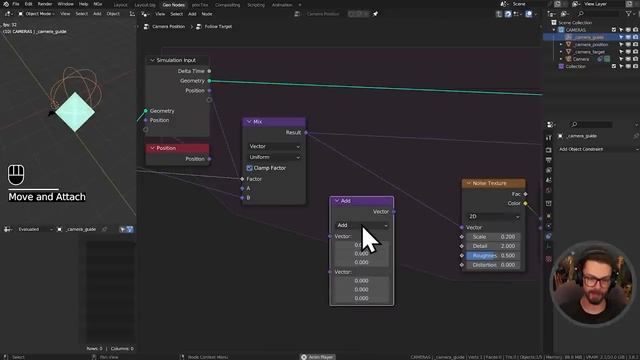Open the Node menu in node editor
Screen dimensions: 640x360
(x=207, y=14)
